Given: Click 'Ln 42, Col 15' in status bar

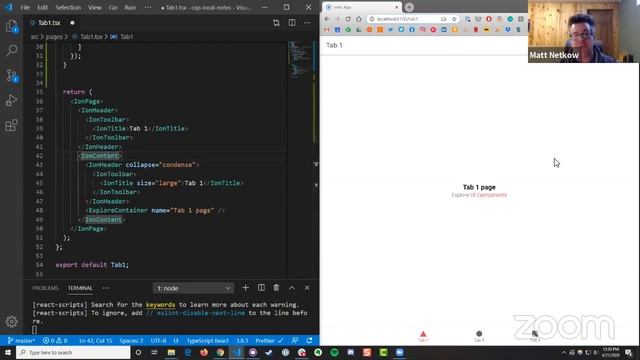Looking at the screenshot, I should 96,340.
